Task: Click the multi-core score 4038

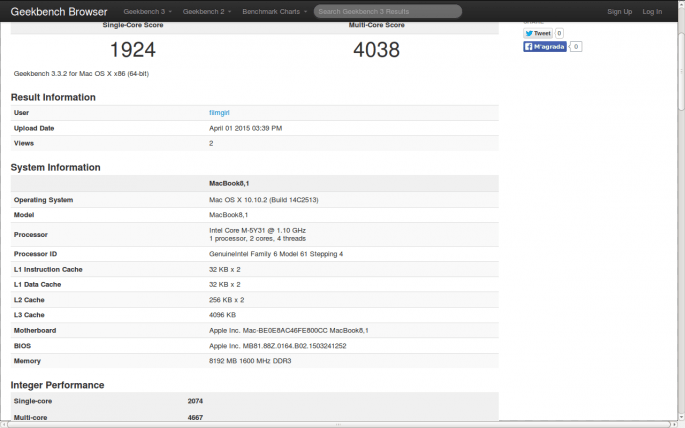Action: pyautogui.click(x=376, y=49)
